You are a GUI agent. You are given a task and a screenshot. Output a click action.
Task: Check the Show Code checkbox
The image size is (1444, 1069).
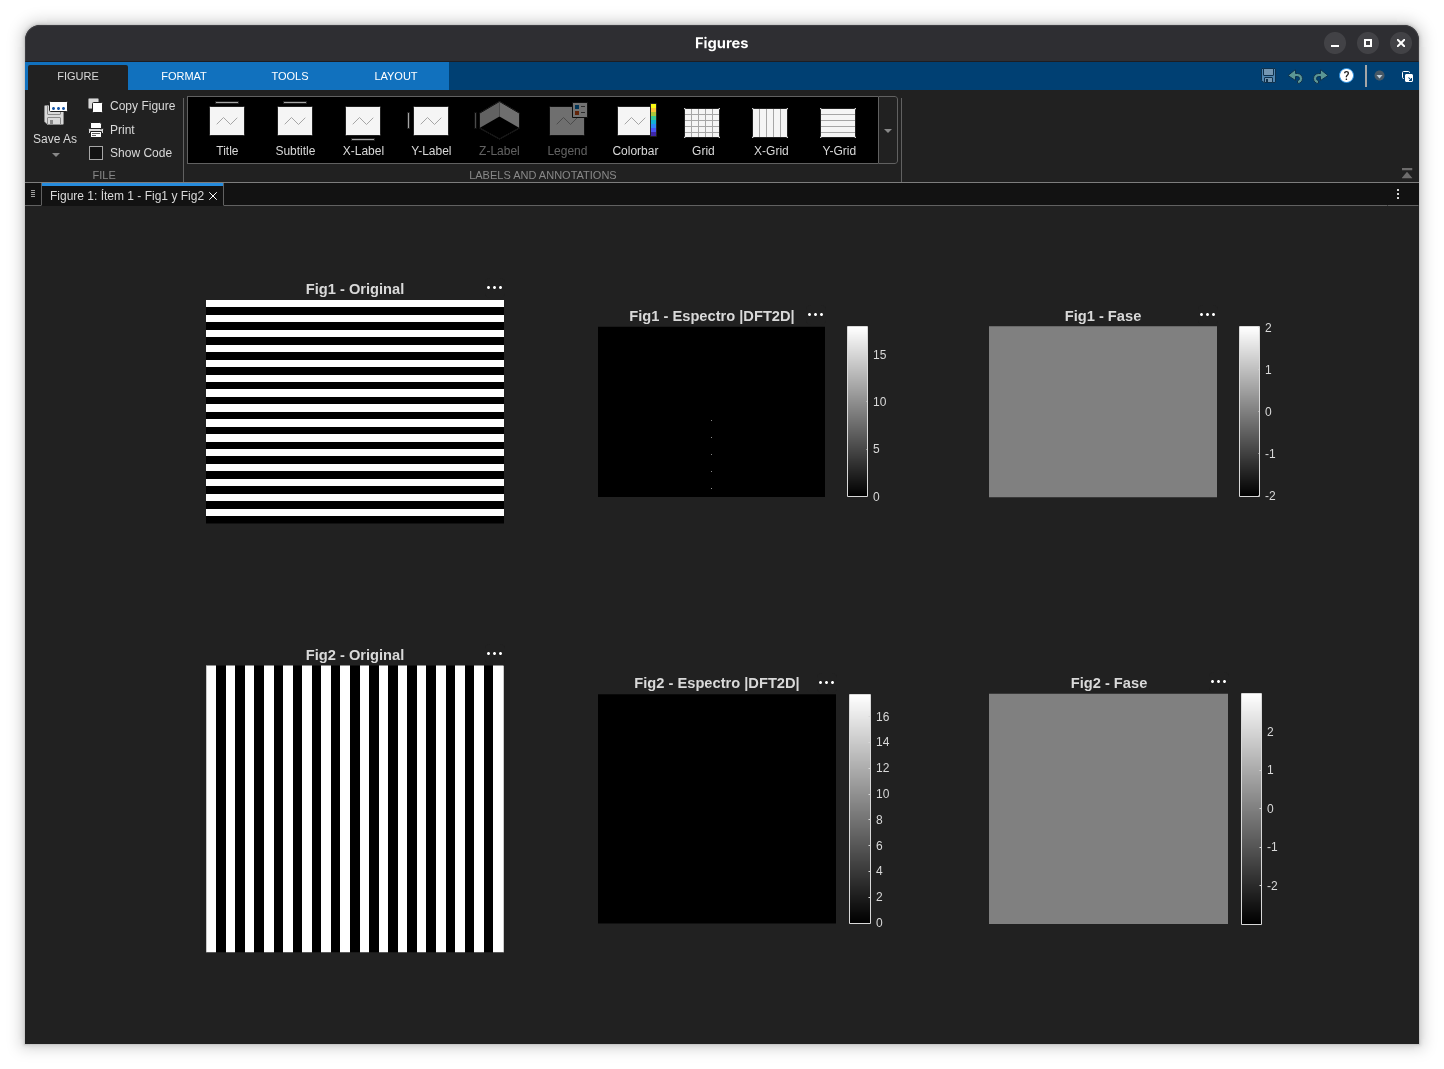tap(96, 153)
